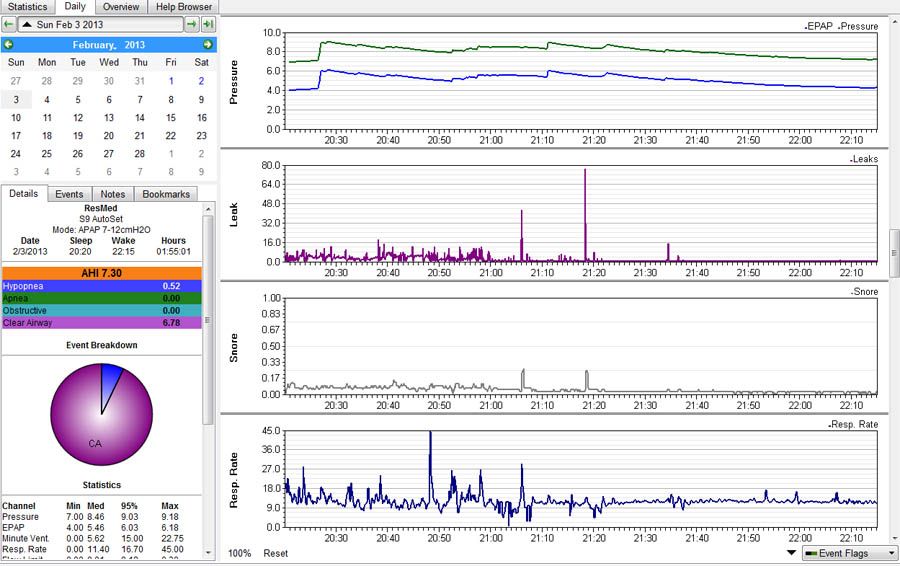Pick February 14 on the calendar
The width and height of the screenshot is (900, 566).
click(139, 118)
